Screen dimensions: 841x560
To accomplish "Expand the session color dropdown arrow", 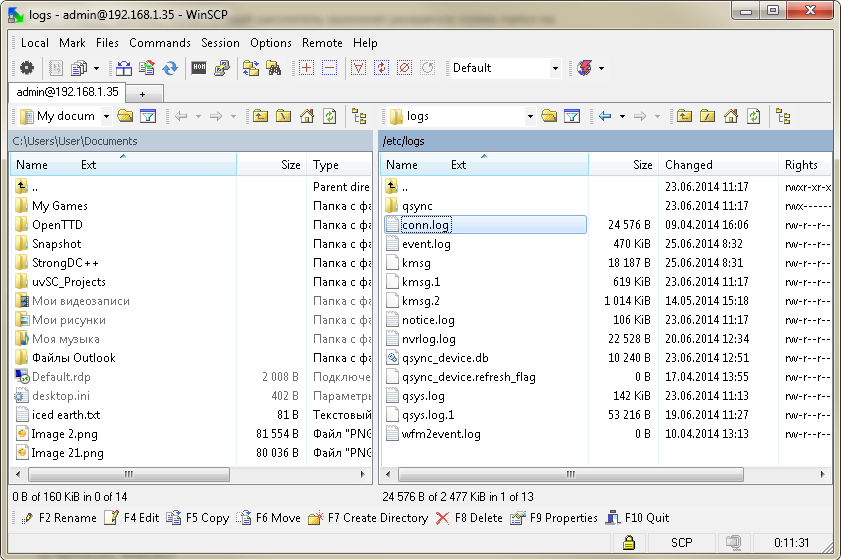I will pyautogui.click(x=601, y=68).
